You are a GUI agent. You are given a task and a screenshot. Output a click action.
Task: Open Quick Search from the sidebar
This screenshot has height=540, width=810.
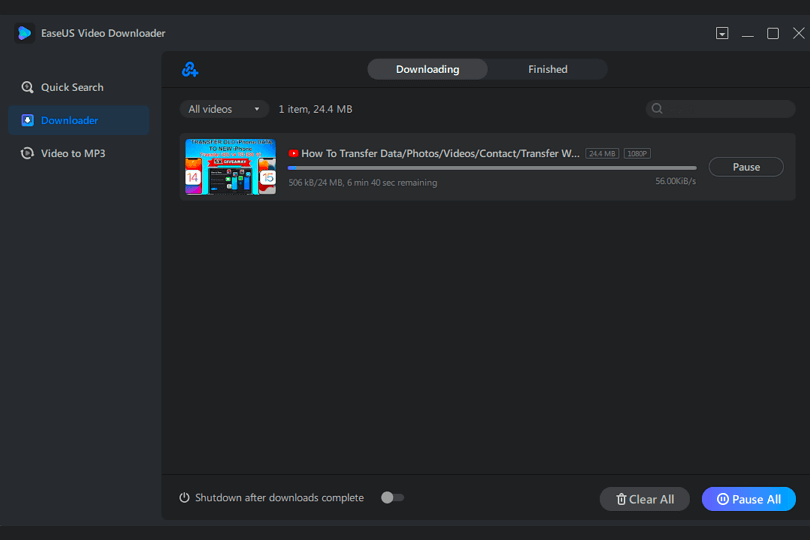click(72, 88)
